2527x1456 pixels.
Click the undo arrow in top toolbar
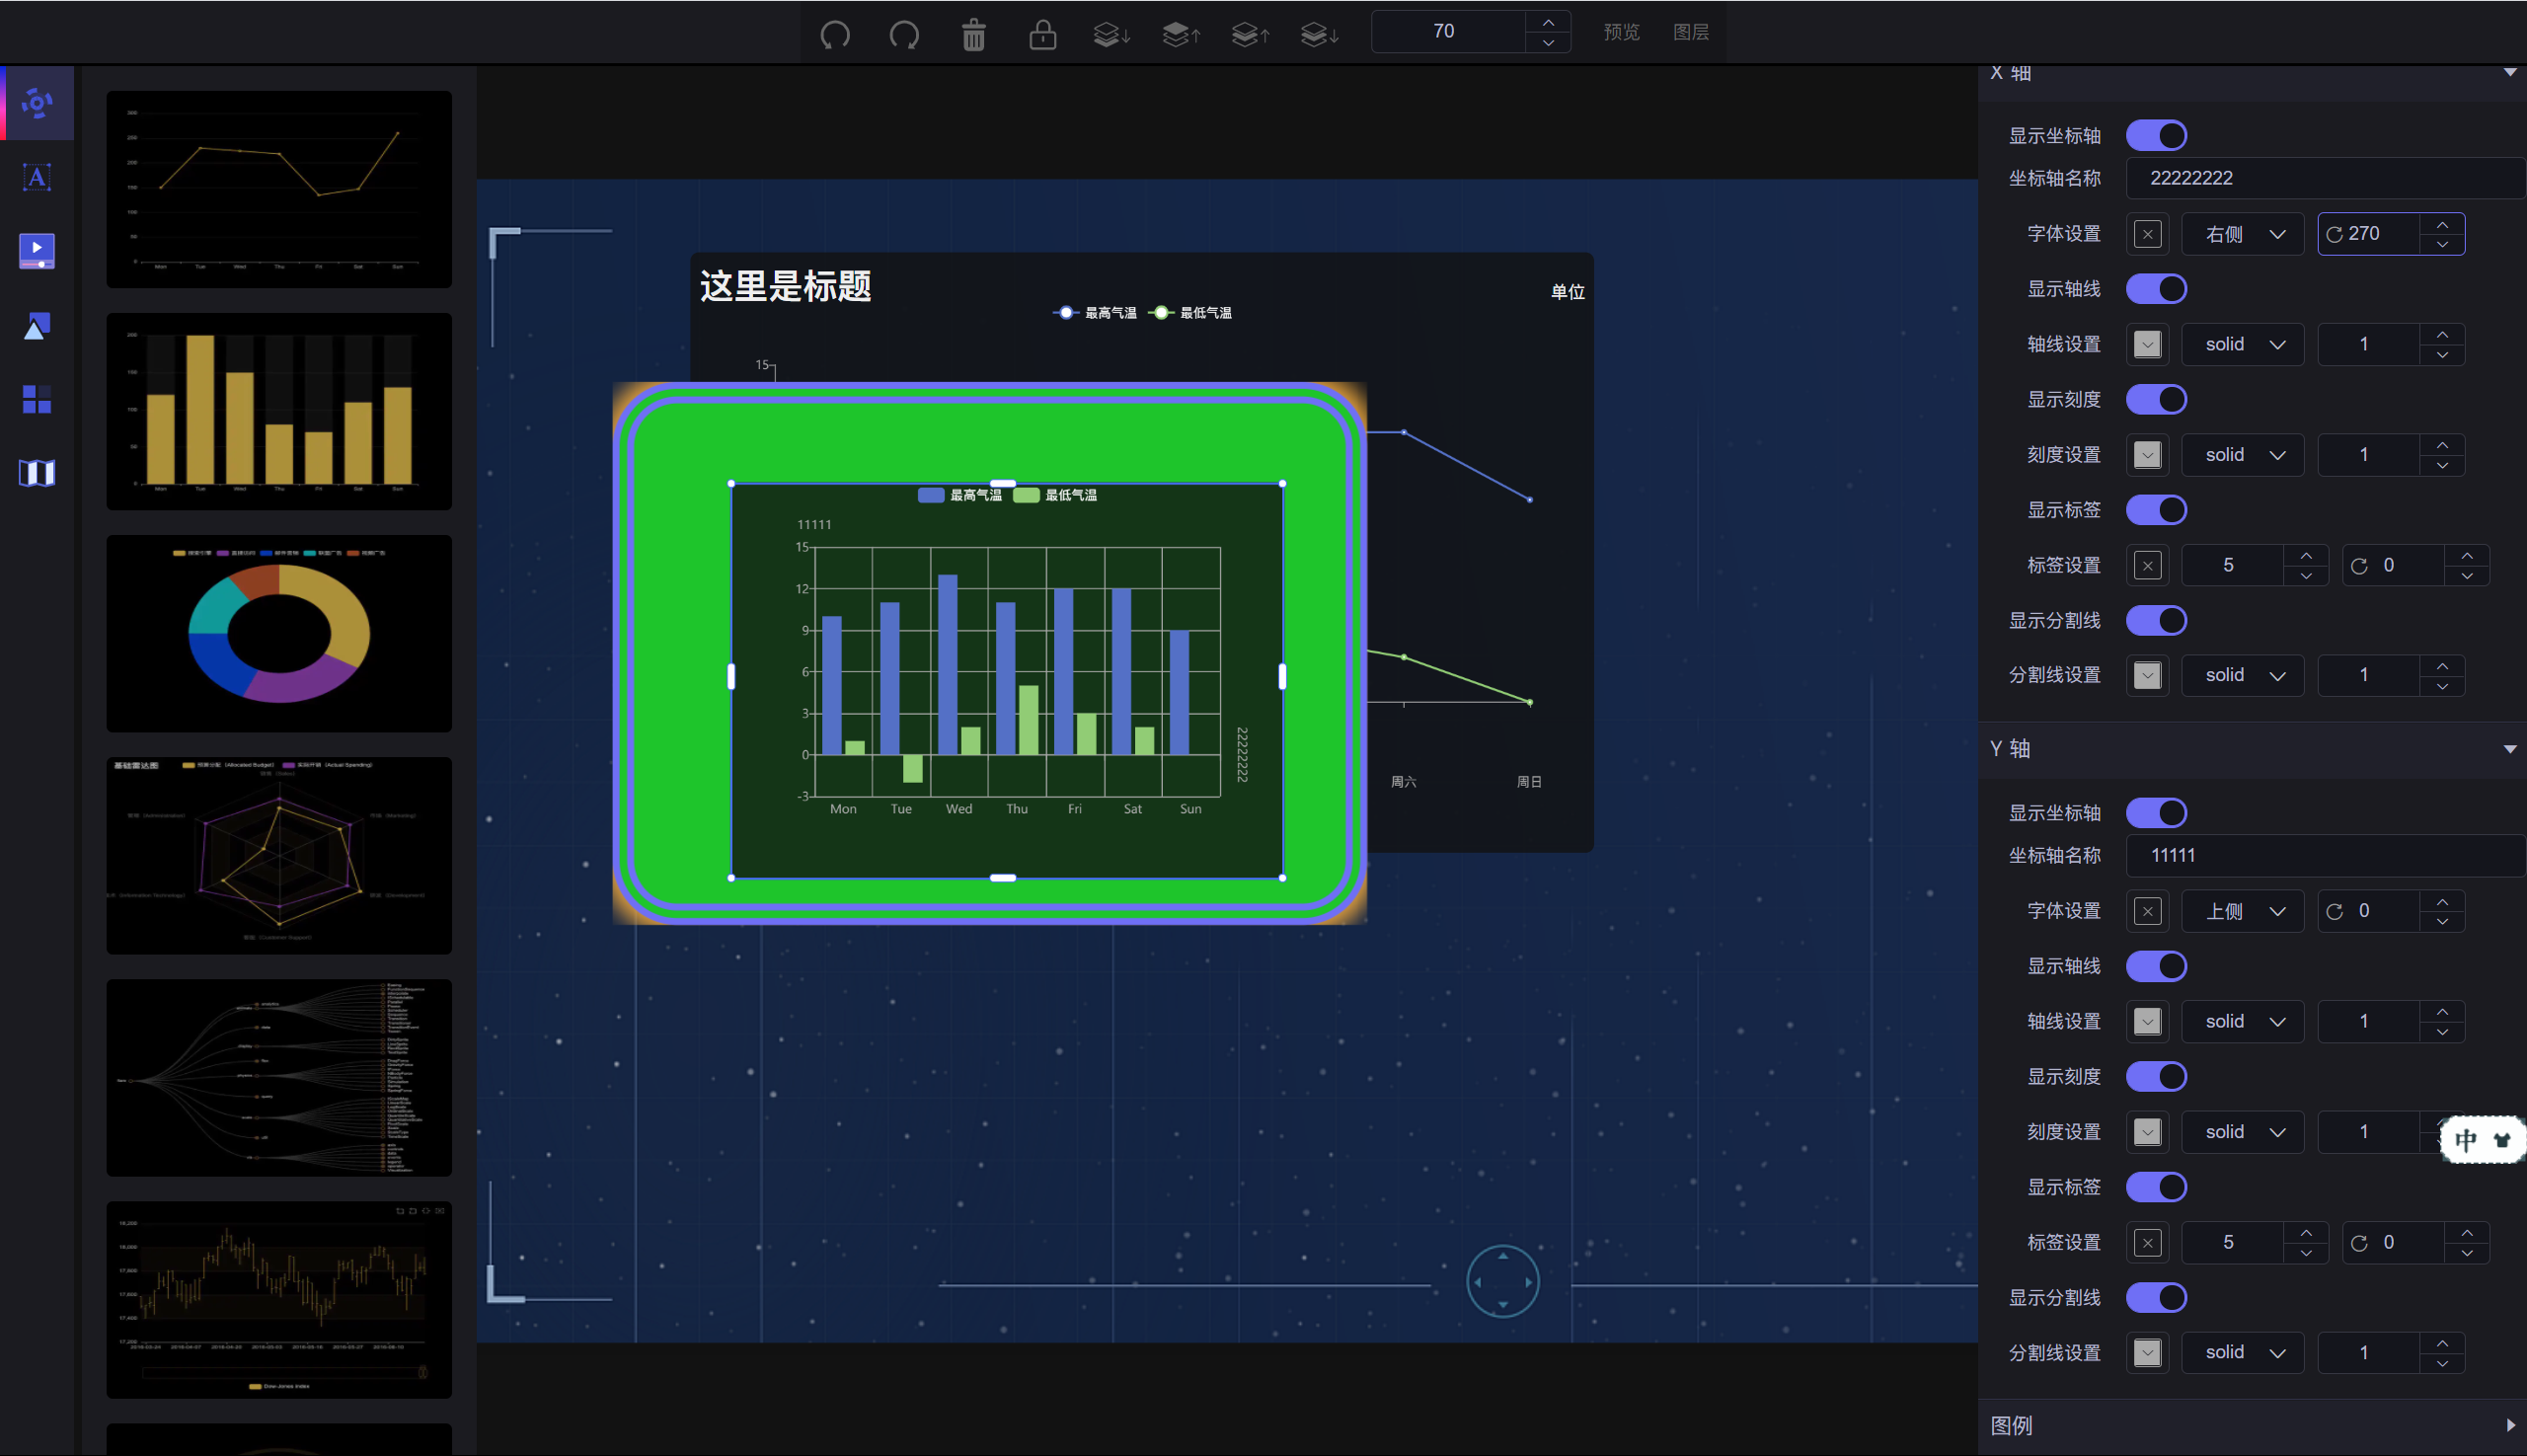(835, 35)
